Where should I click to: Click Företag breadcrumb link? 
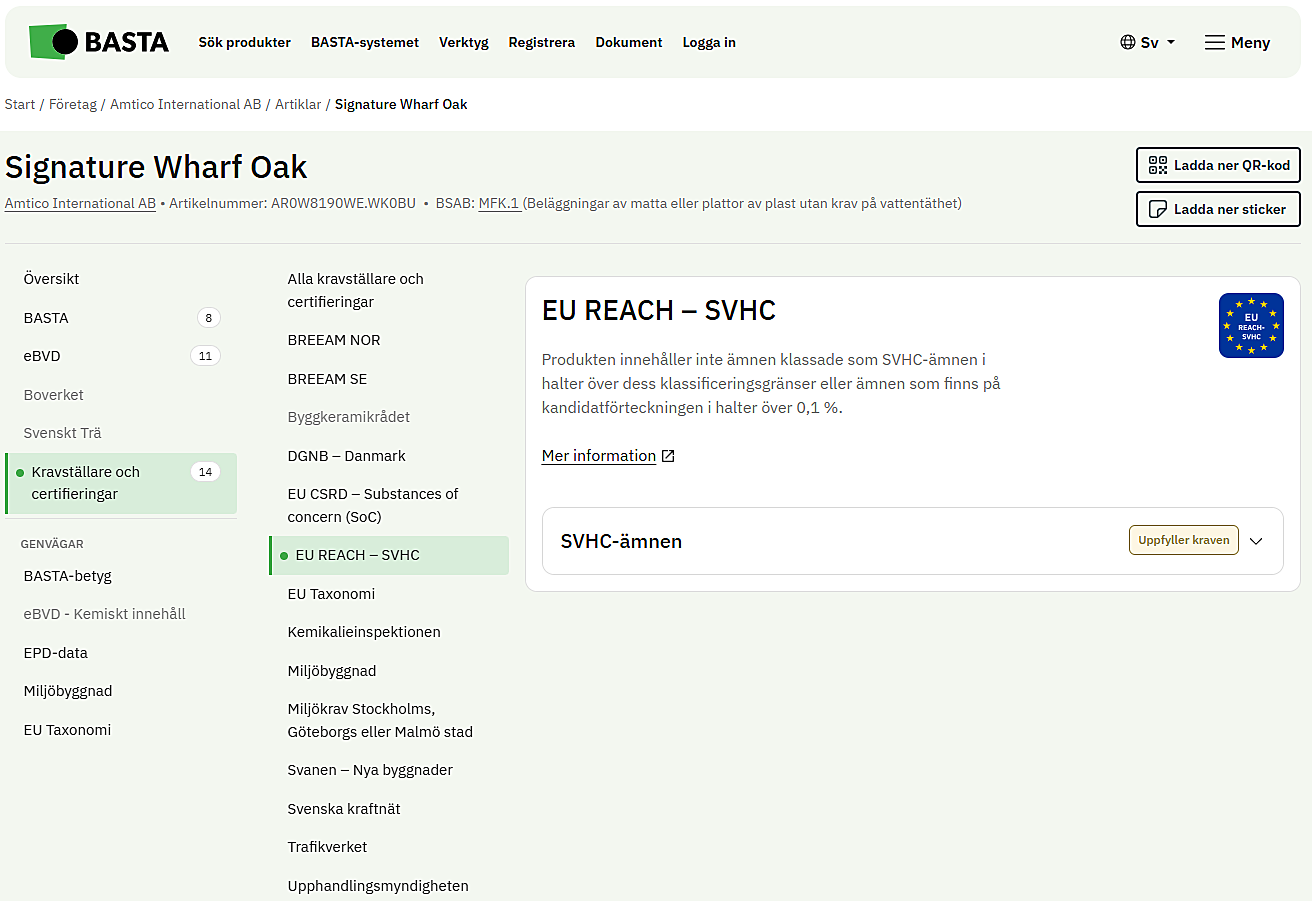[x=73, y=104]
